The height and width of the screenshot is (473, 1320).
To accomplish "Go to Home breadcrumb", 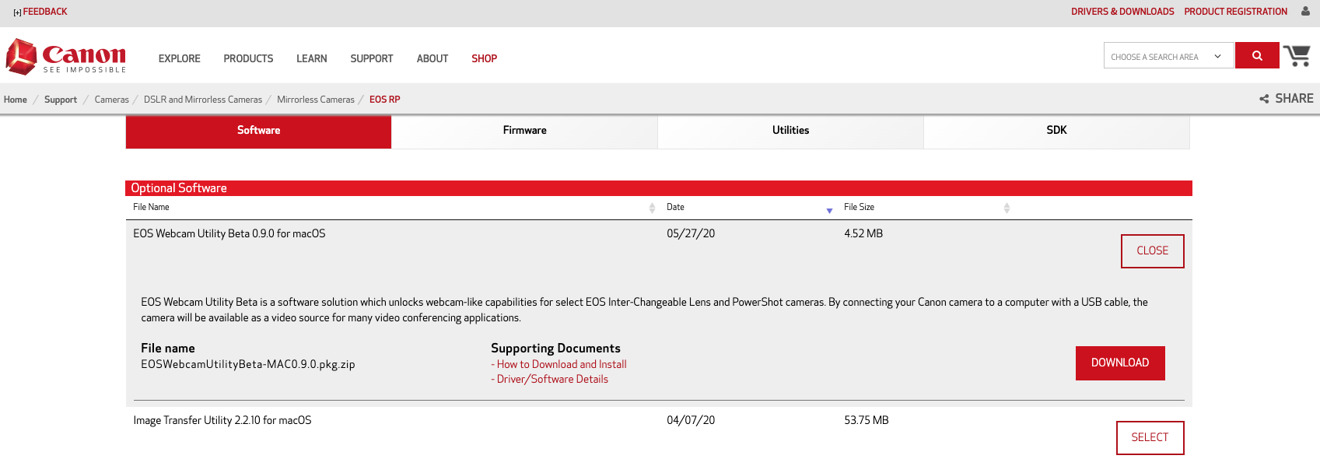I will (15, 100).
